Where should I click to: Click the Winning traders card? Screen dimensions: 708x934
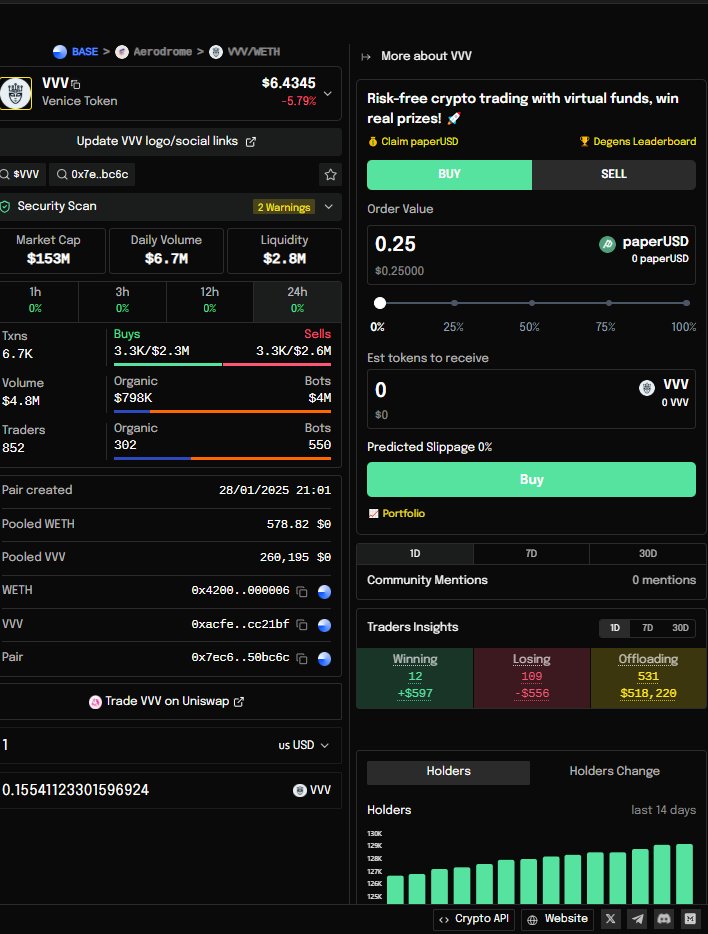click(x=415, y=678)
